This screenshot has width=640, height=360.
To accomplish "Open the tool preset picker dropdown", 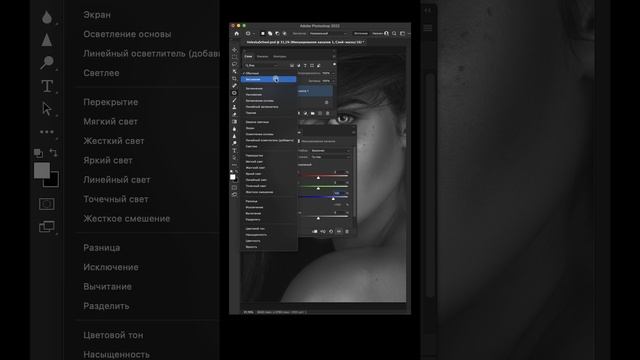I will [x=250, y=33].
